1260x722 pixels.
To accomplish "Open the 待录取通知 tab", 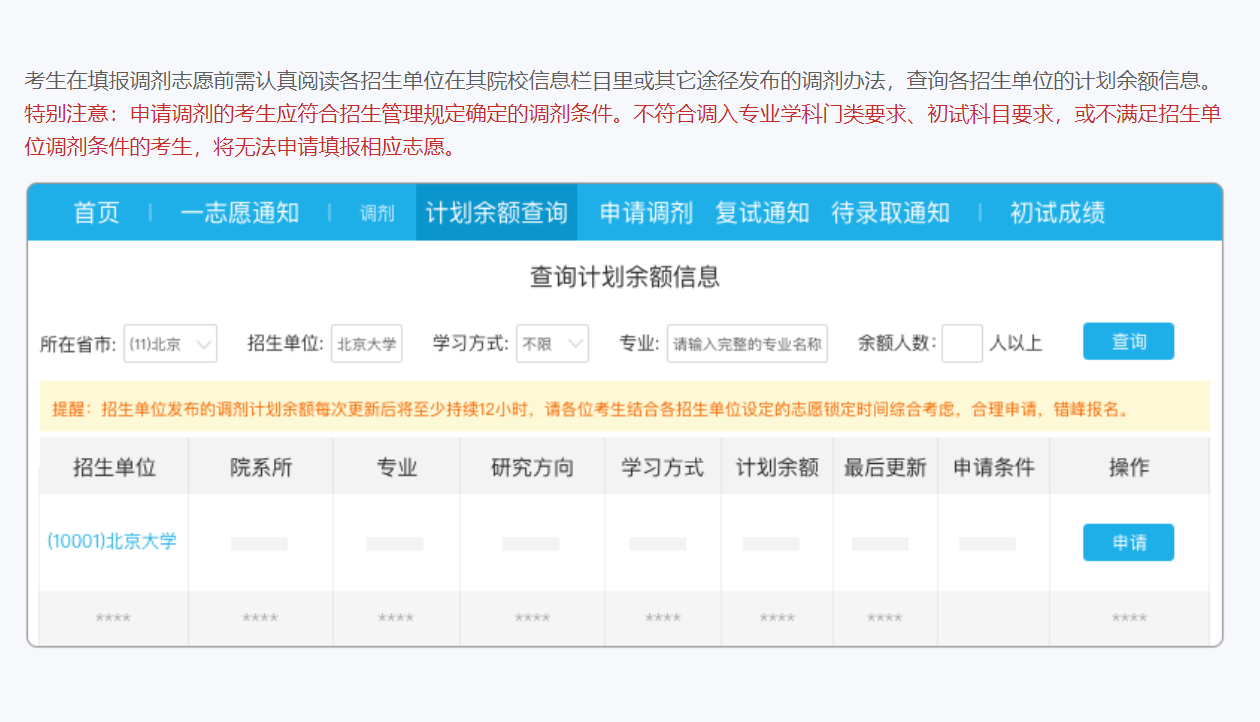I will (x=891, y=212).
